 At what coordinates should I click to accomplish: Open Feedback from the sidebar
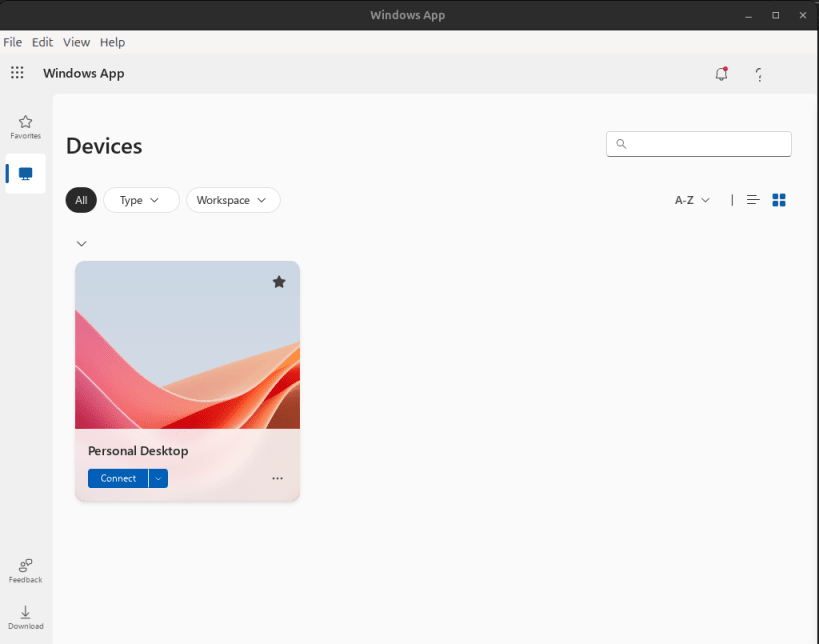tap(25, 571)
